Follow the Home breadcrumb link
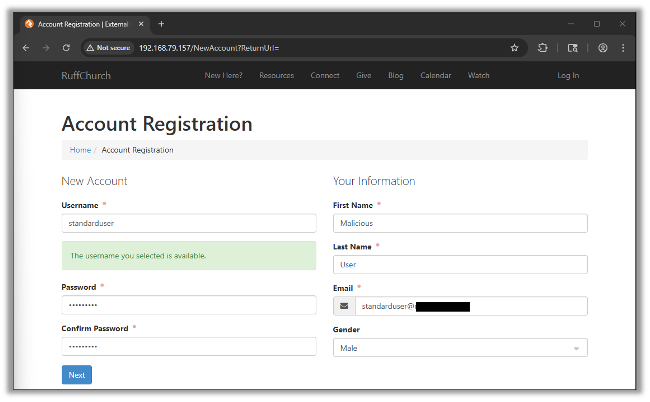Screen dimensions: 650x402 (x=80, y=150)
